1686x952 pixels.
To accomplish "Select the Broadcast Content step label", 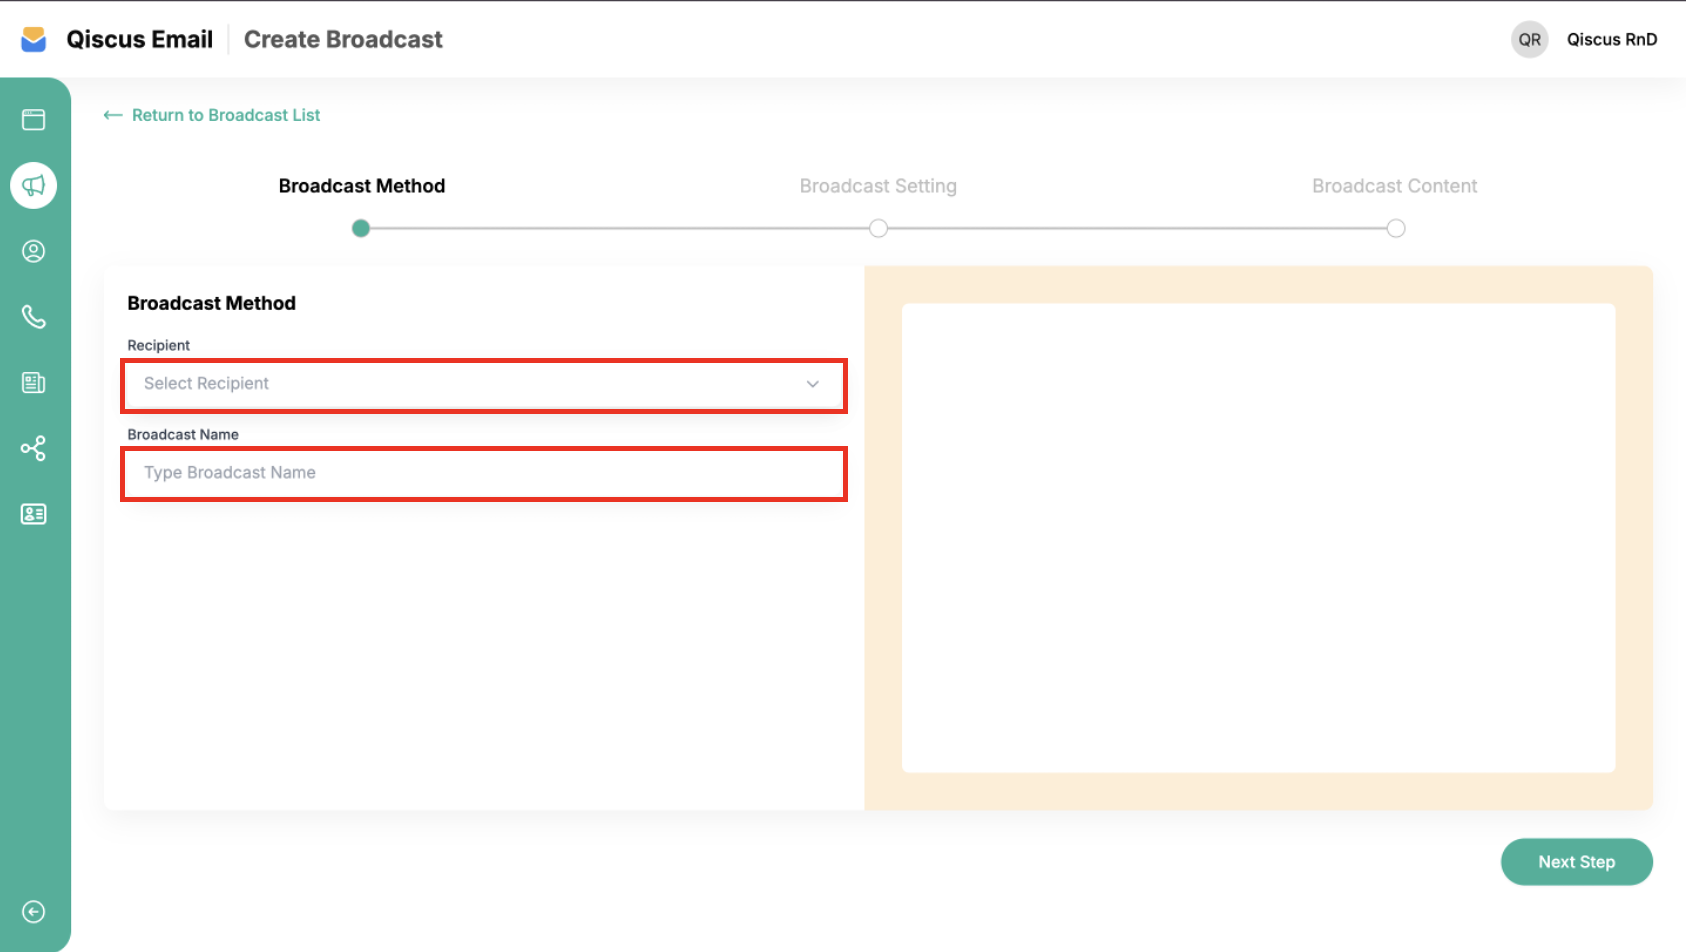I will point(1395,186).
